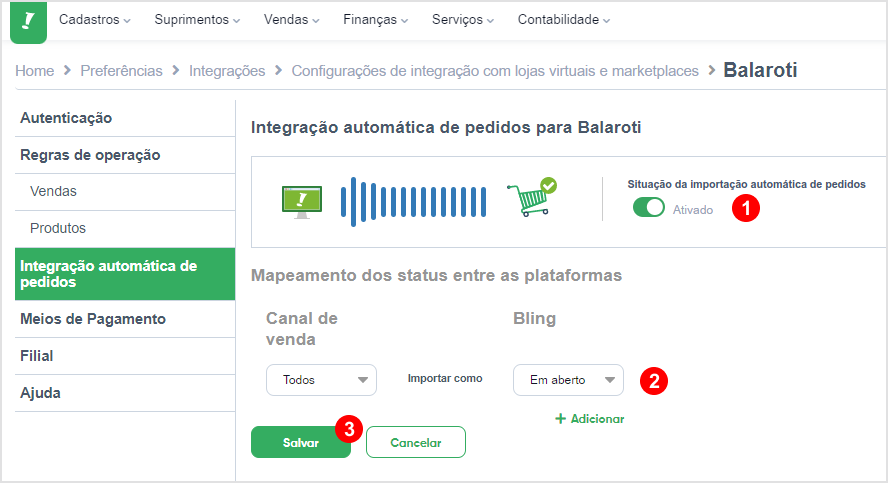888x483 pixels.
Task: Select Produtos sub-item in sidebar
Action: (x=125, y=228)
